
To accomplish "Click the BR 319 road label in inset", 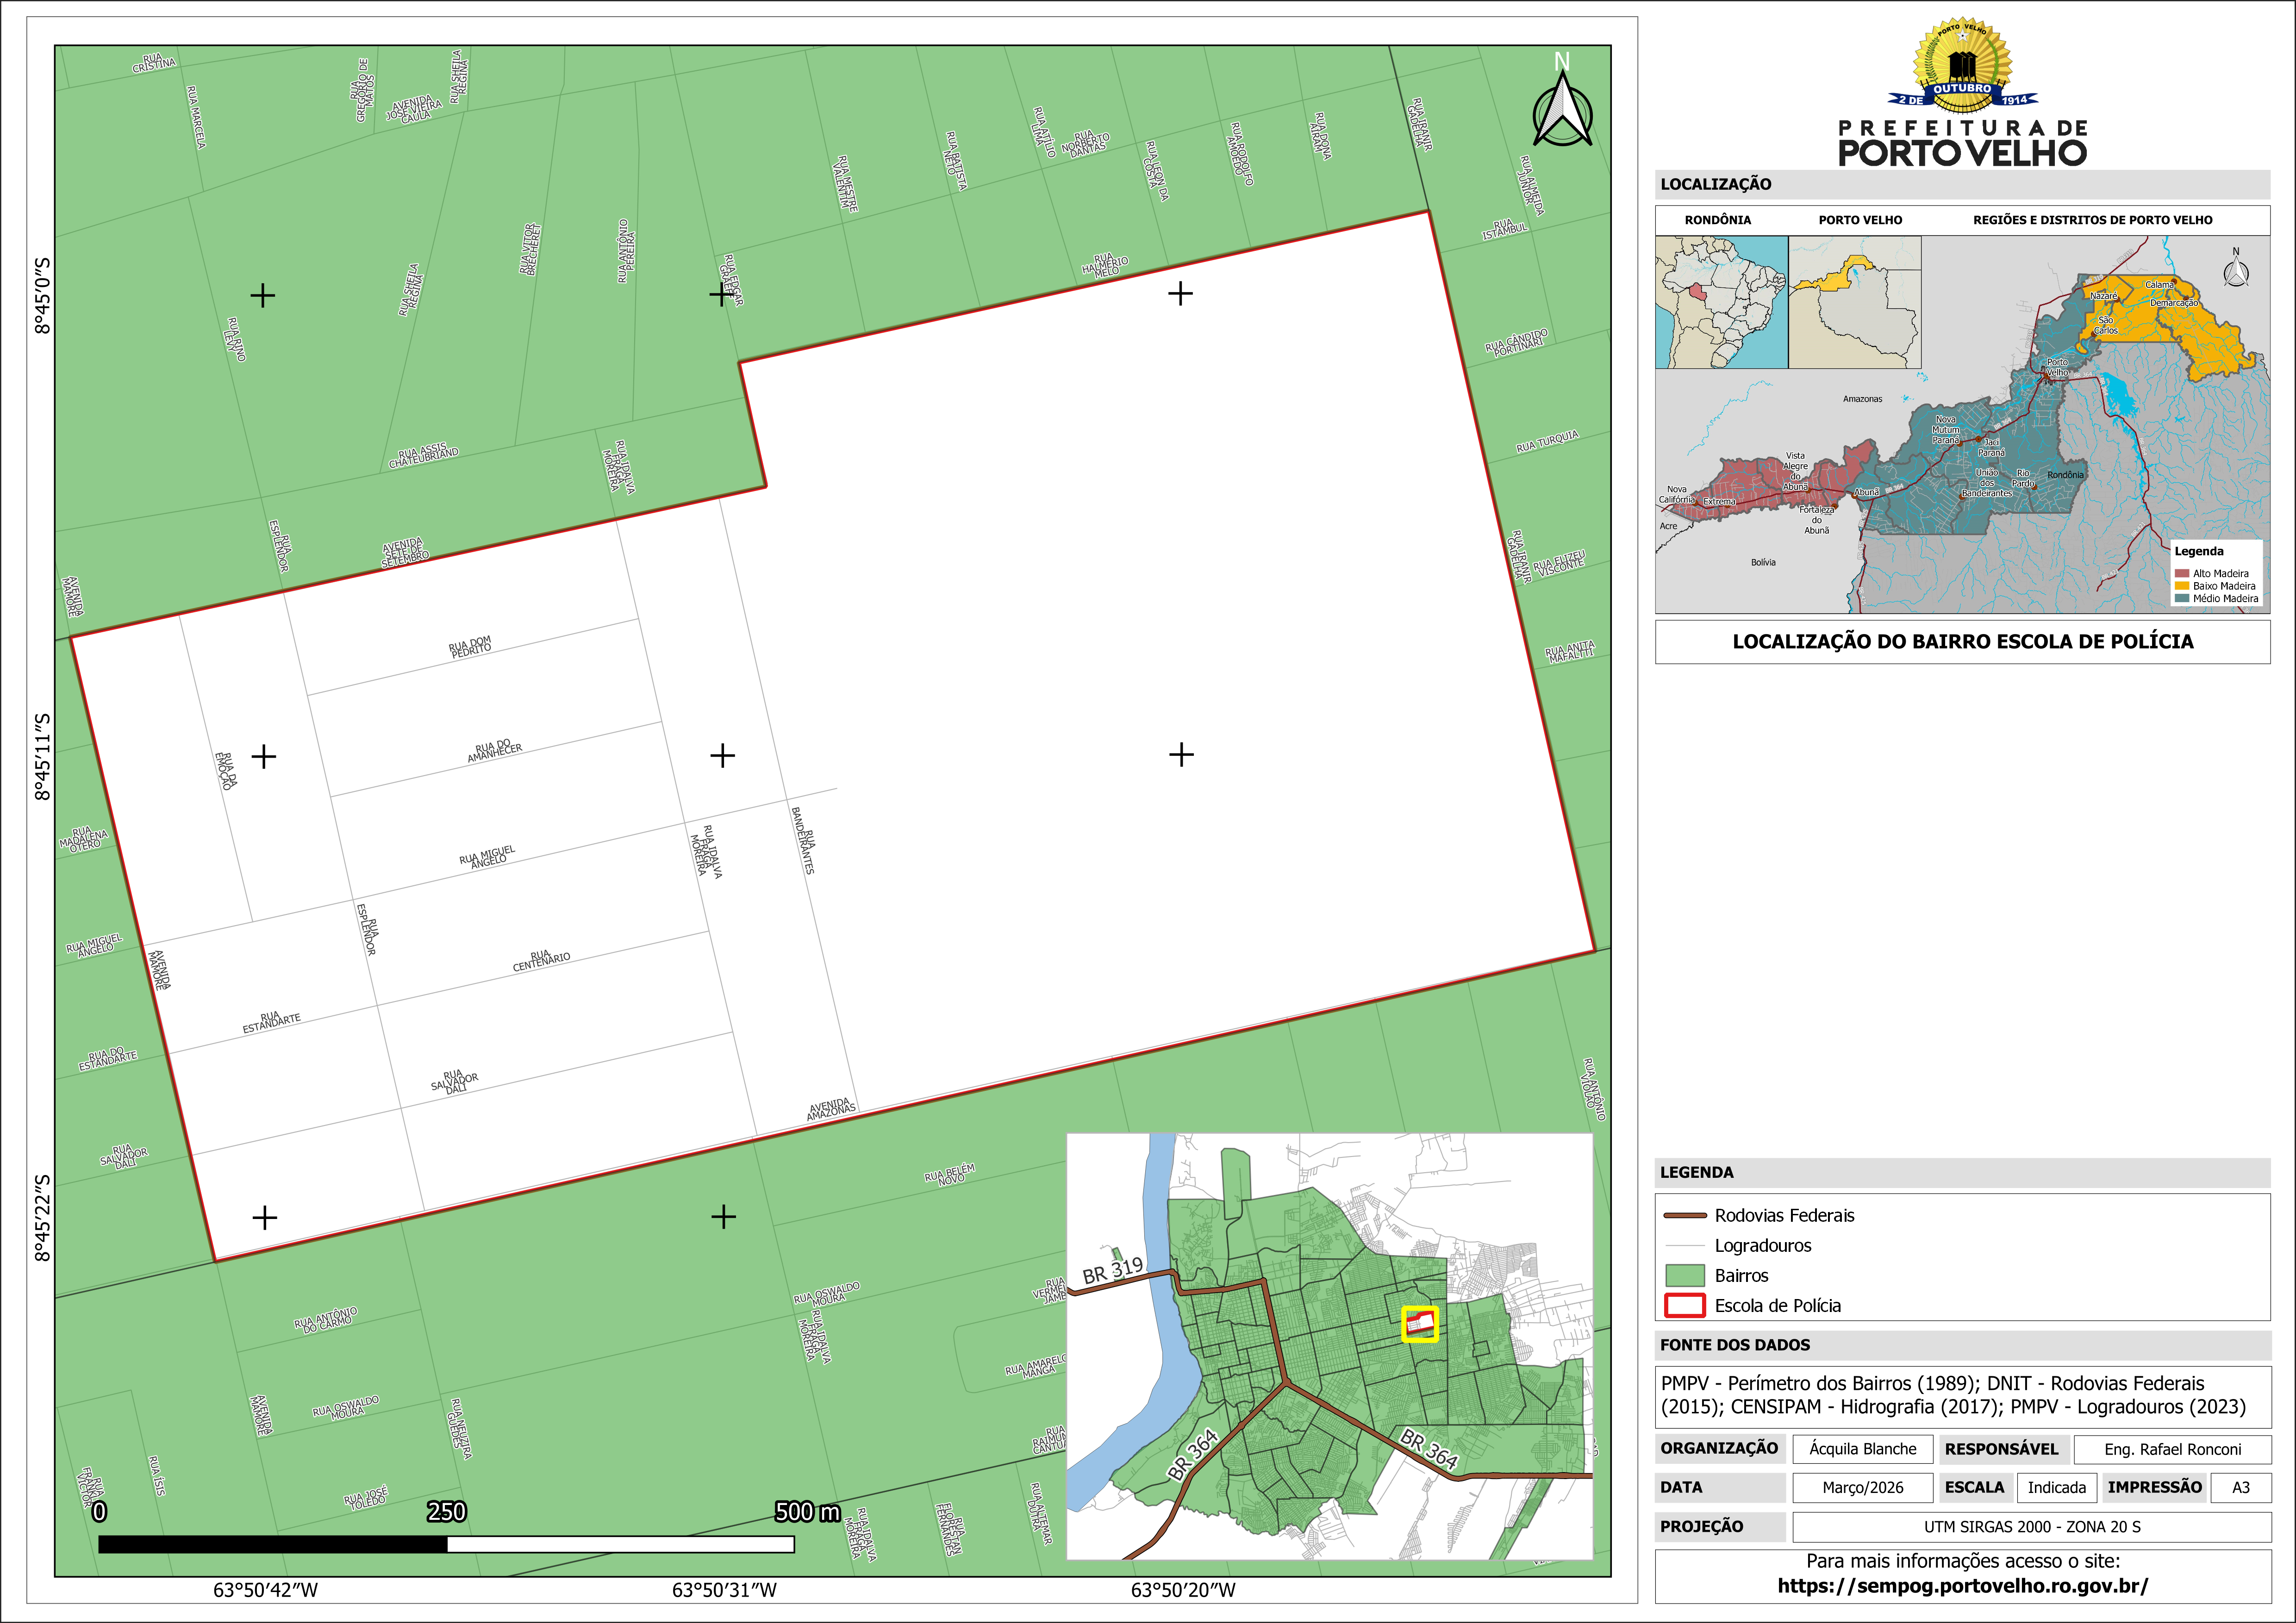I will click(1112, 1271).
